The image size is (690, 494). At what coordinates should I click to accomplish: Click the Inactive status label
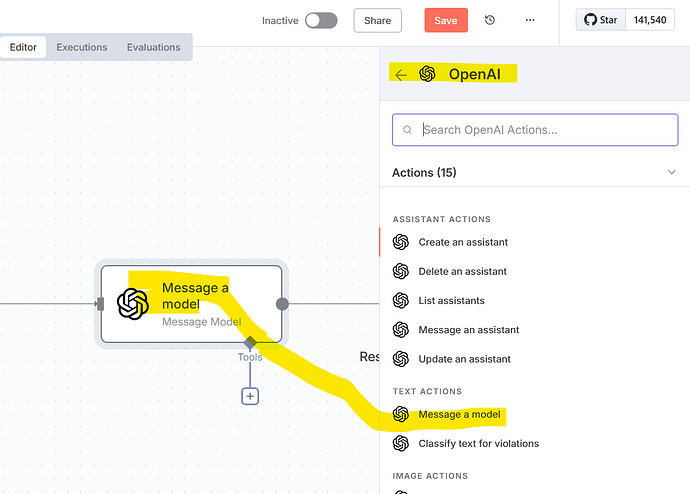coord(280,21)
